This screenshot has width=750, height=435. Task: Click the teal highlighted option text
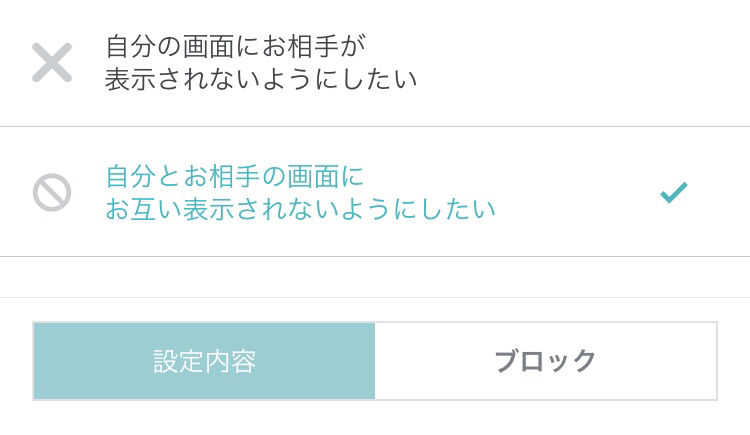pos(300,192)
